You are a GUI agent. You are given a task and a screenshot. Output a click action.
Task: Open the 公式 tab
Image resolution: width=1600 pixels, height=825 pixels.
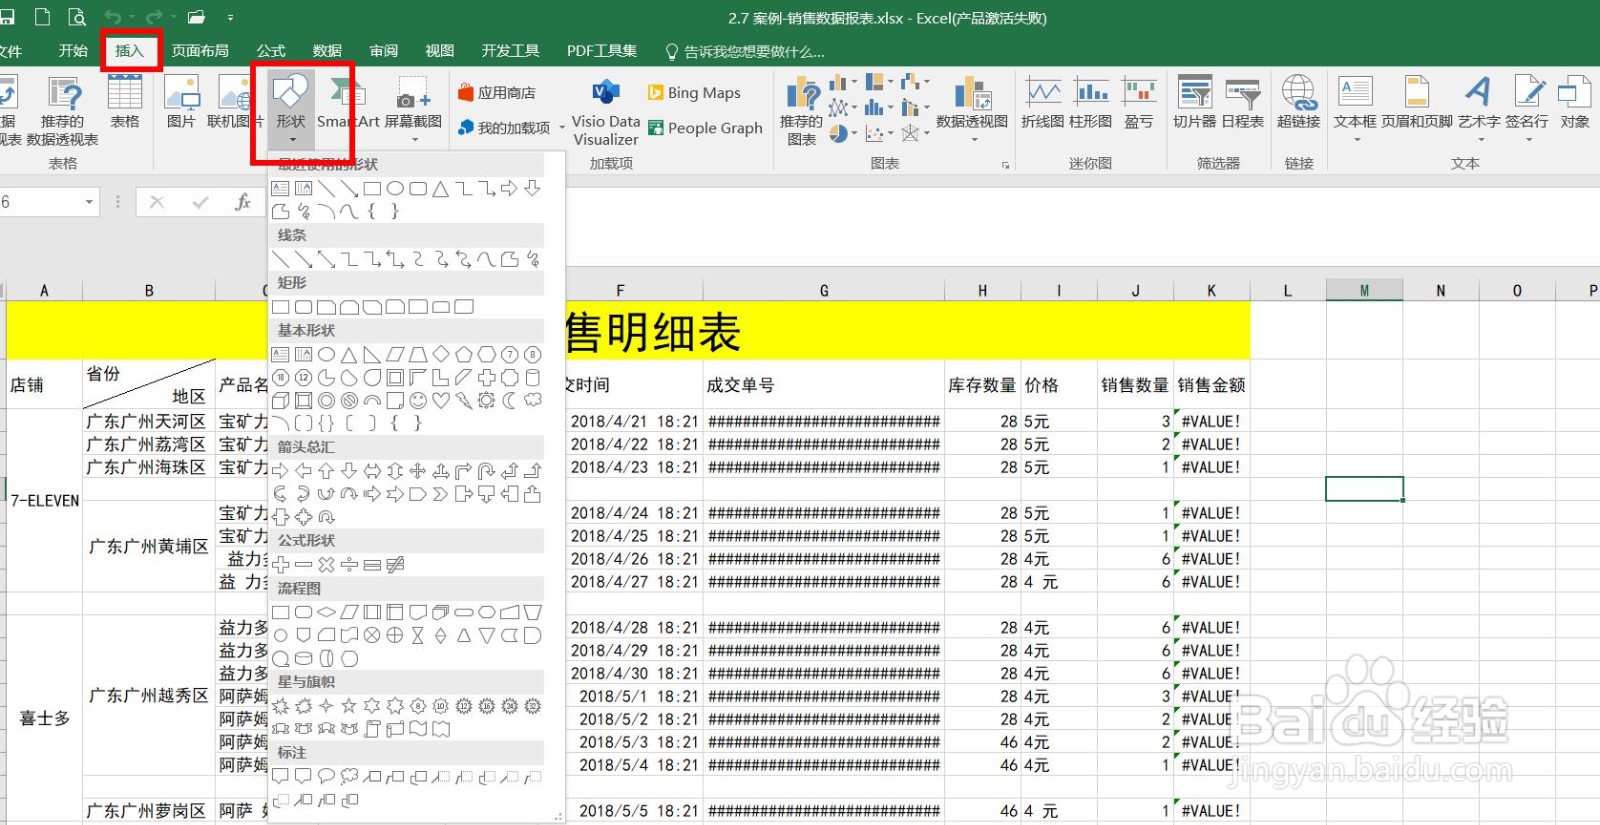pos(271,51)
